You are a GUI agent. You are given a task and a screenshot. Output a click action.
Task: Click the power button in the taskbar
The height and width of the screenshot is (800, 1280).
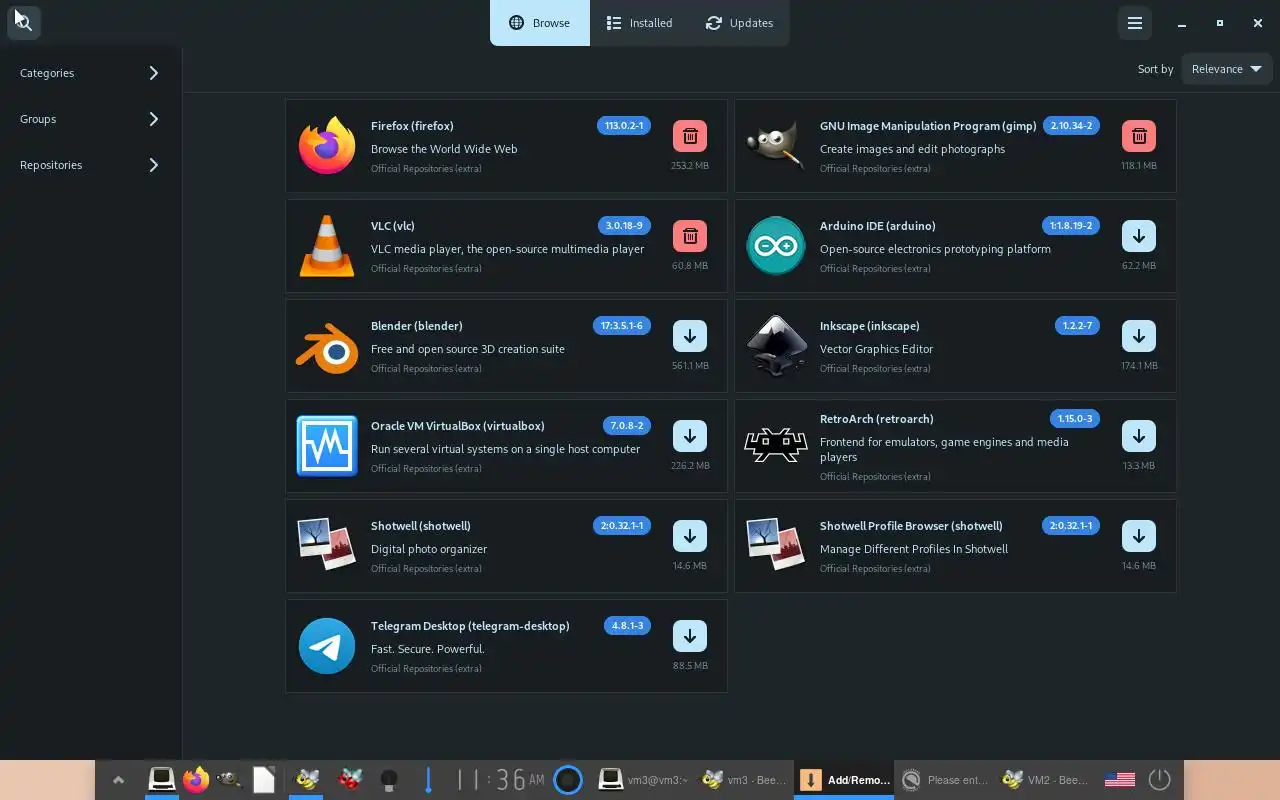pos(1159,780)
